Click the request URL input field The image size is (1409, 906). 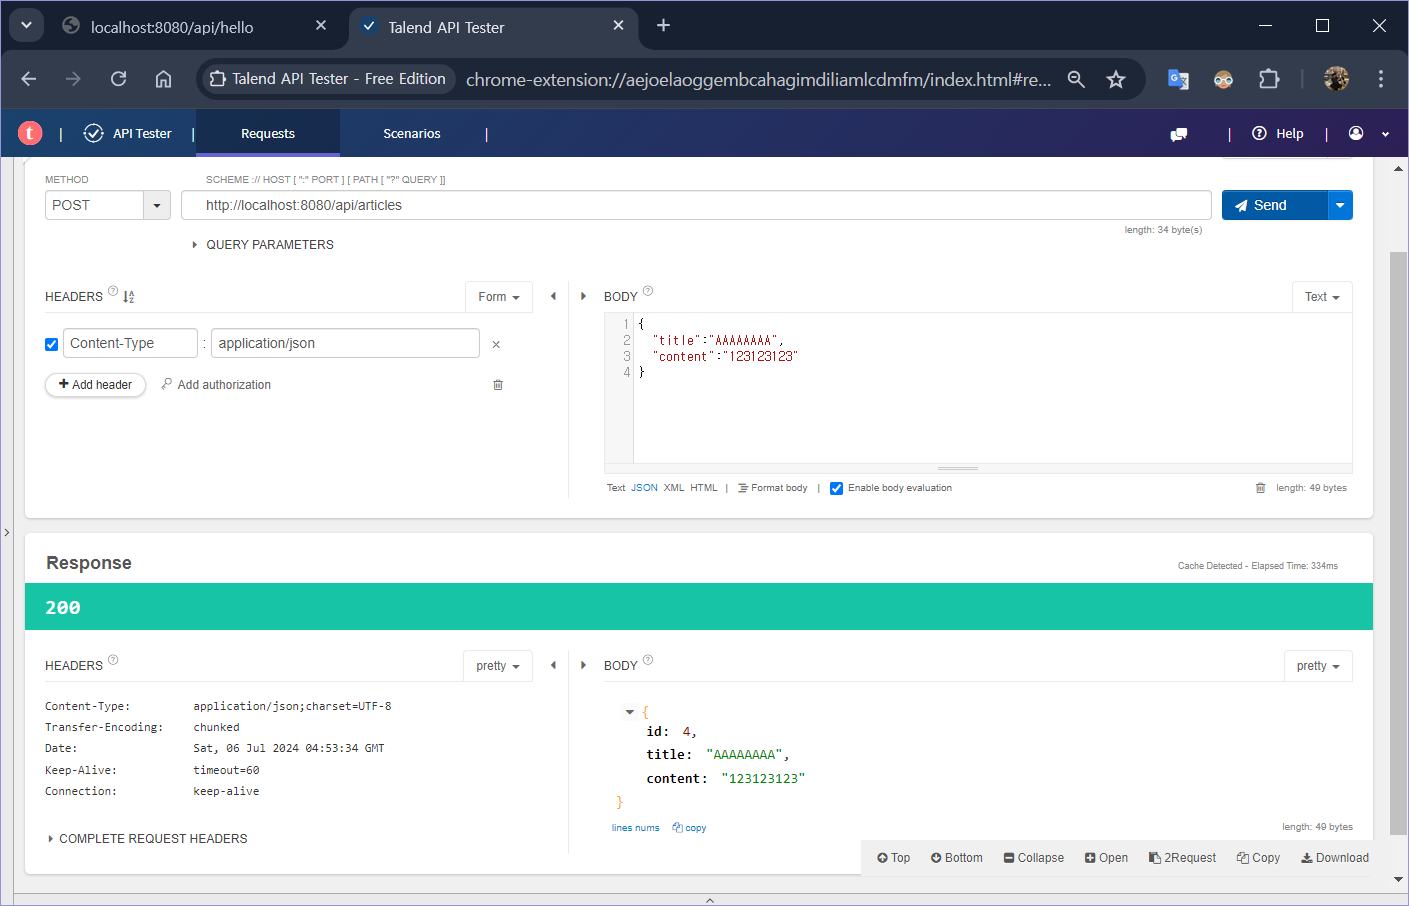(x=696, y=205)
